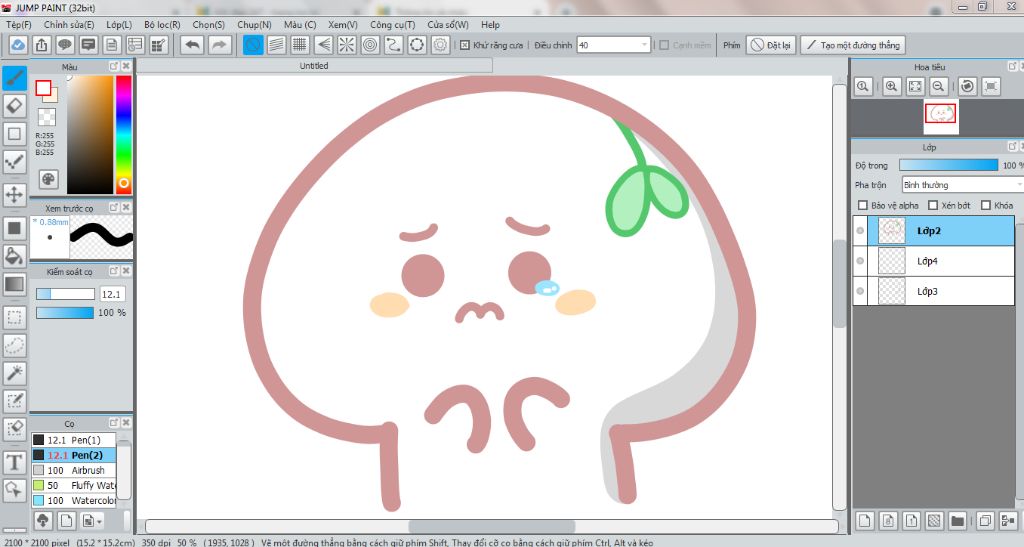1024x547 pixels.
Task: Click the new folder icon in layer panel
Action: (957, 520)
